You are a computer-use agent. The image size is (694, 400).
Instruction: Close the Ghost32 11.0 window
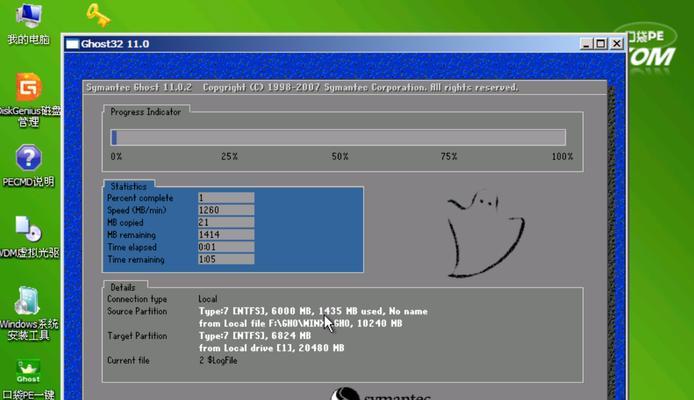coord(617,43)
